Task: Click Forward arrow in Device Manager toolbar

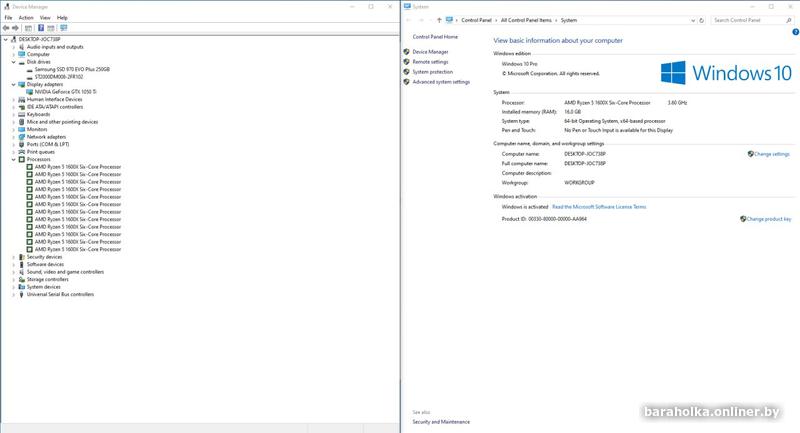Action: [15, 28]
